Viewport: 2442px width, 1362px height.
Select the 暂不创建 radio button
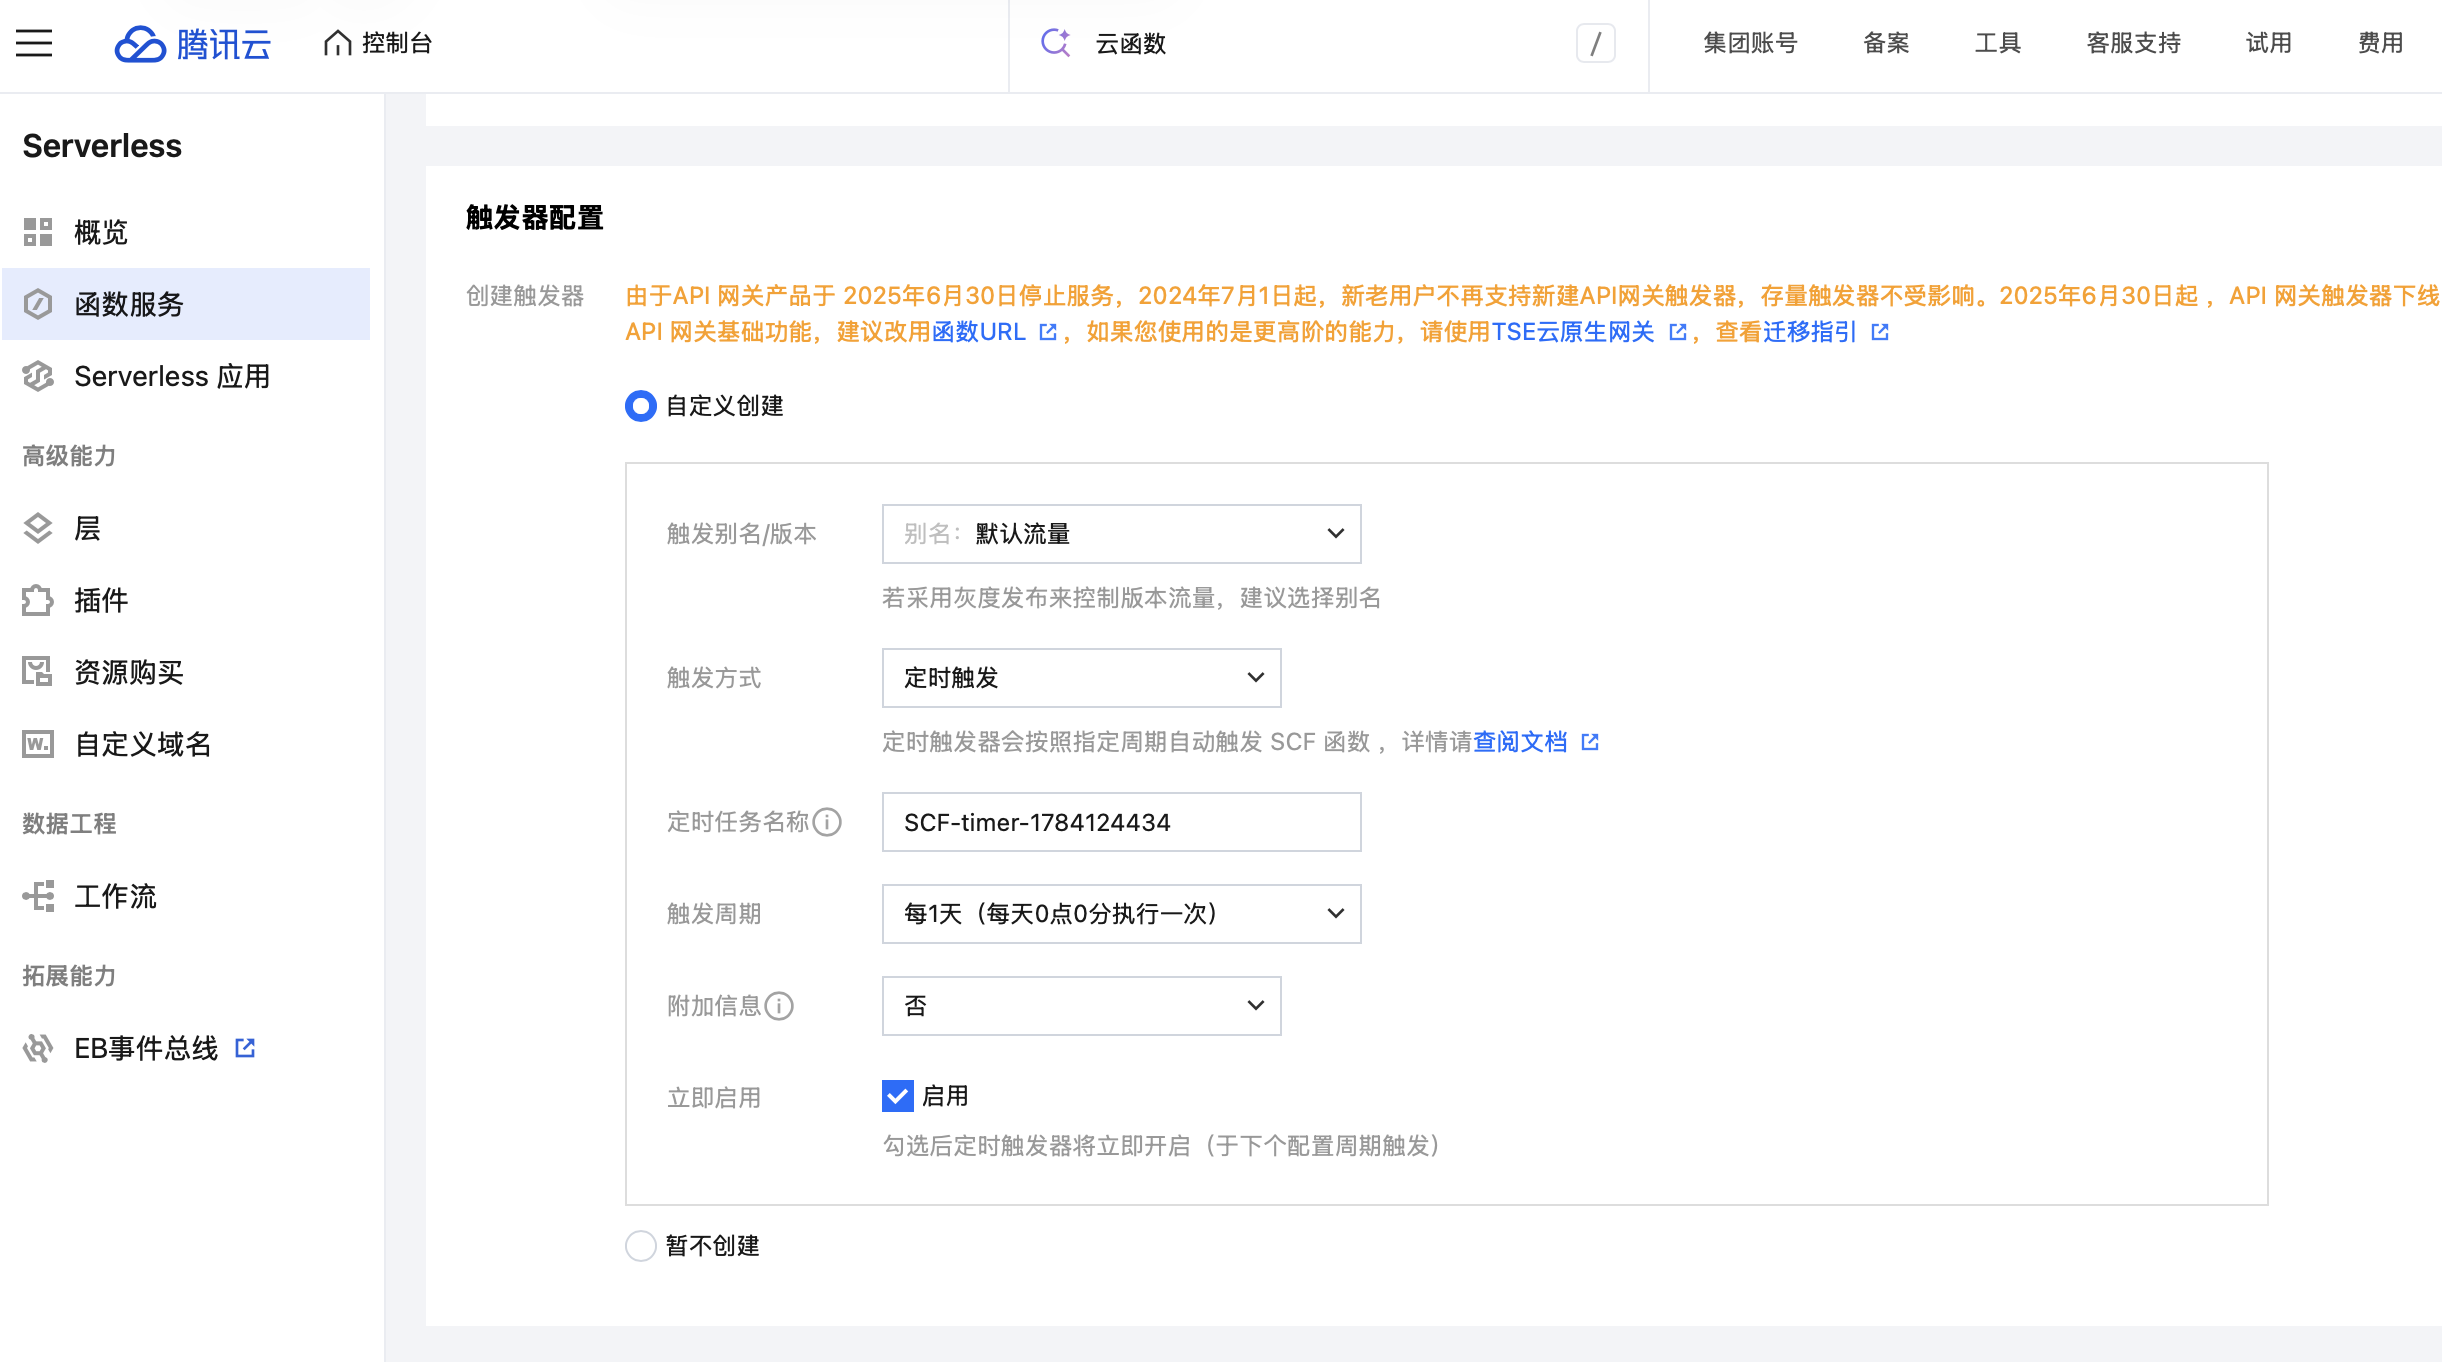click(x=641, y=1246)
